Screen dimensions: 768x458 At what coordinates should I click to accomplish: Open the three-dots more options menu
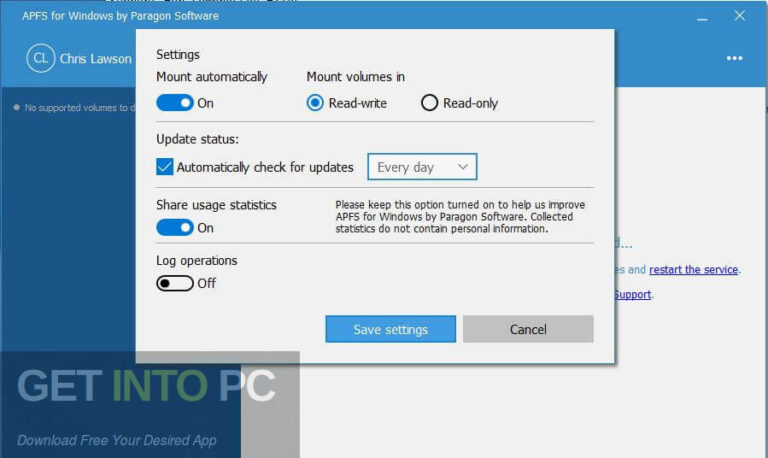(734, 58)
